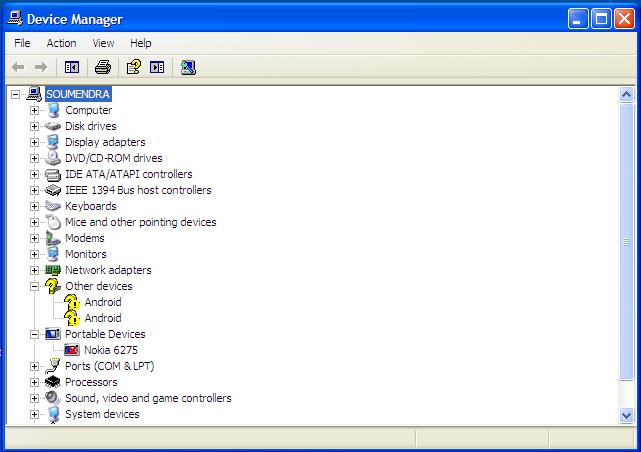Click the Processors chip icon
Viewport: 641px width, 452px height.
53,382
